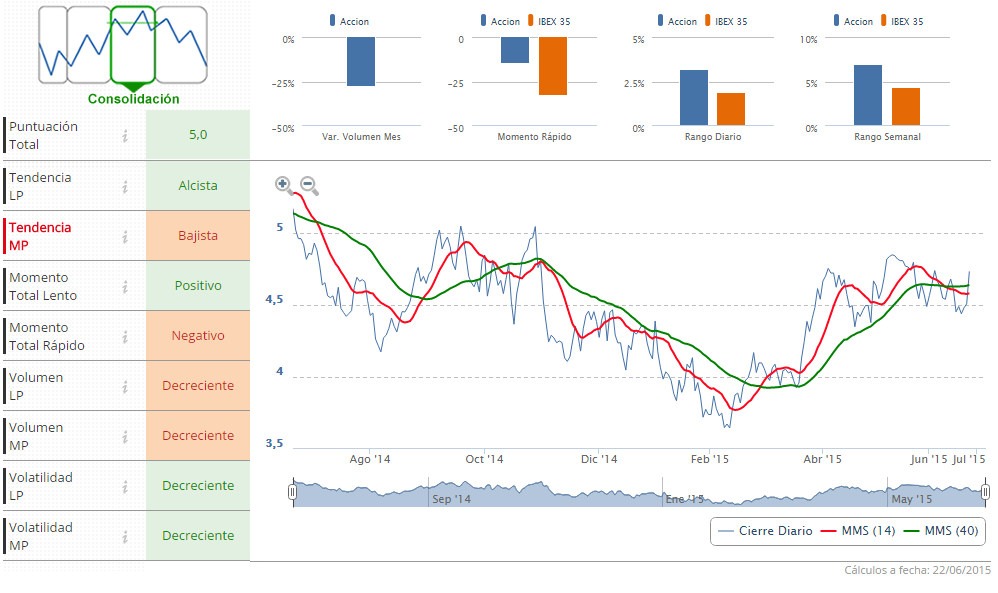Hide the MMS (14) moving average line
Screen dimensions: 998x593
click(857, 531)
